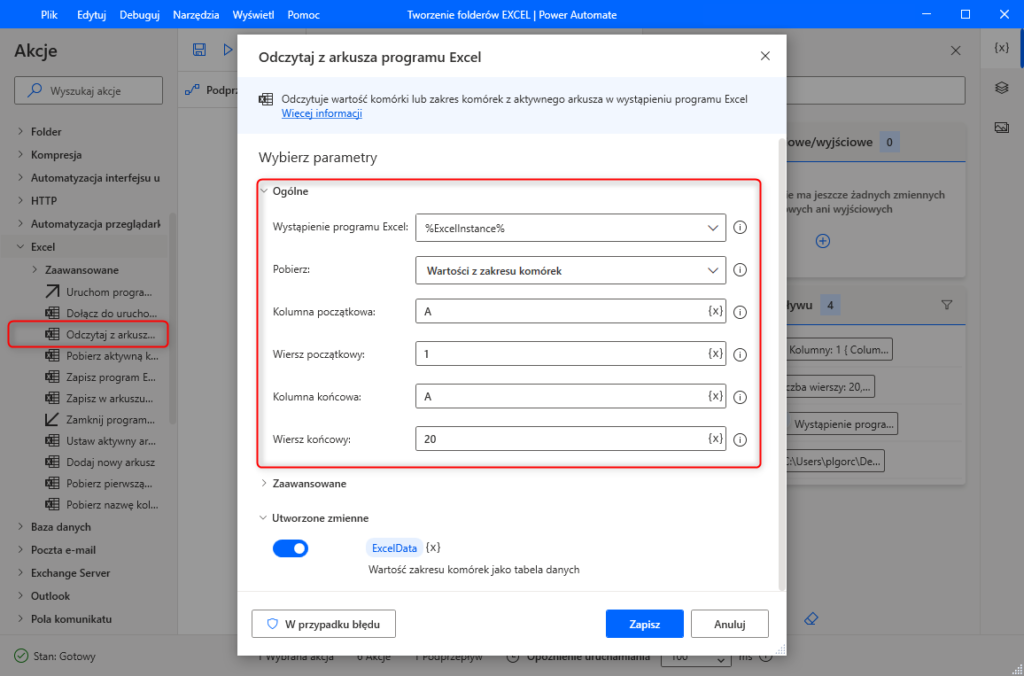Click the {x} variable picker in Wiersz końcowy
The width and height of the screenshot is (1024, 676).
click(715, 439)
